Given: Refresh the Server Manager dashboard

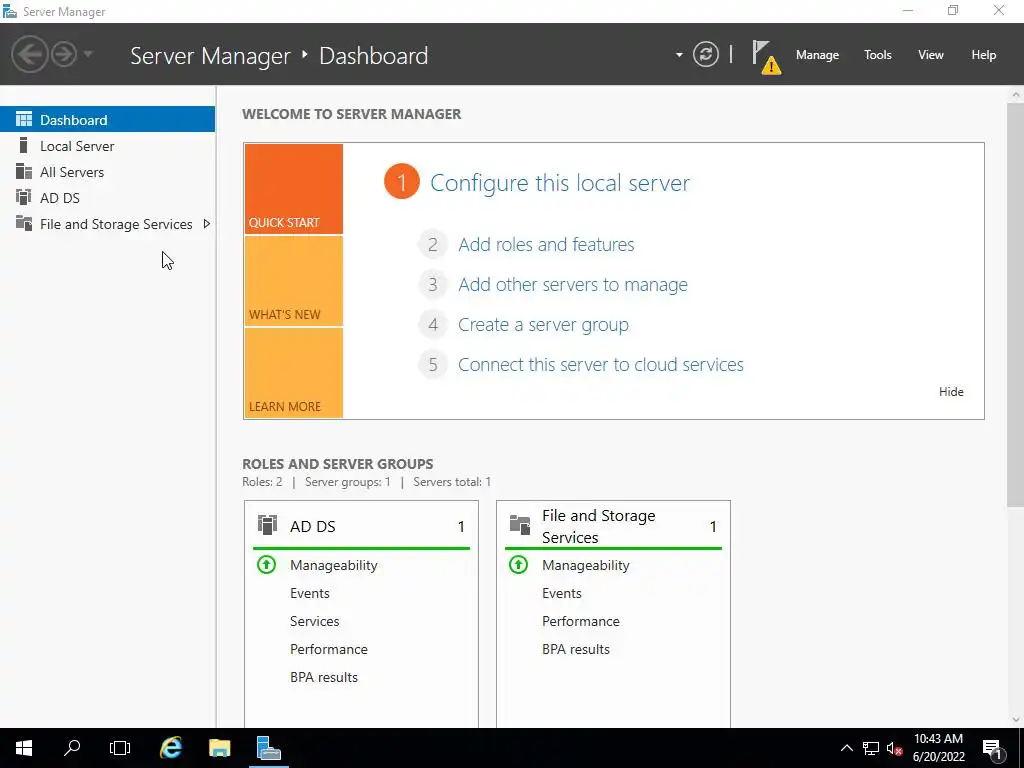Looking at the screenshot, I should click(705, 54).
